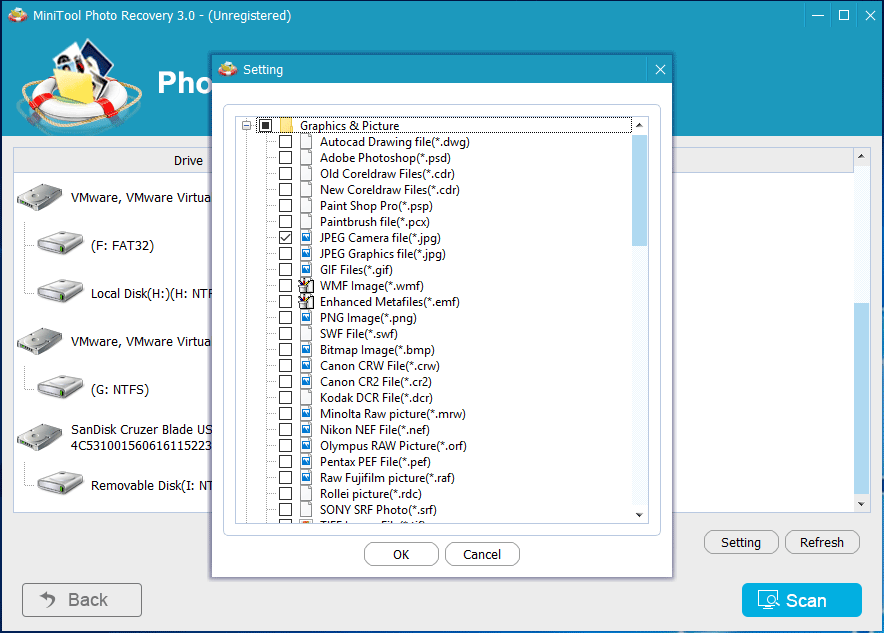884x633 pixels.
Task: Click the GIF Files type icon
Action: pyautogui.click(x=306, y=269)
